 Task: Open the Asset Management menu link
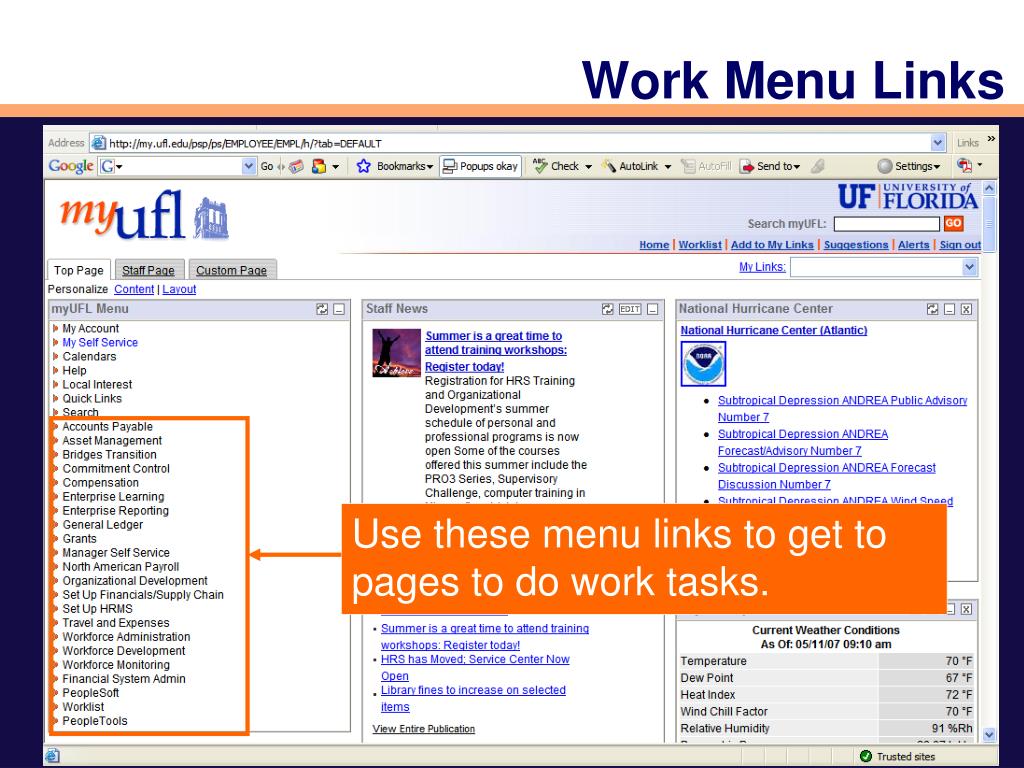pyautogui.click(x=112, y=441)
